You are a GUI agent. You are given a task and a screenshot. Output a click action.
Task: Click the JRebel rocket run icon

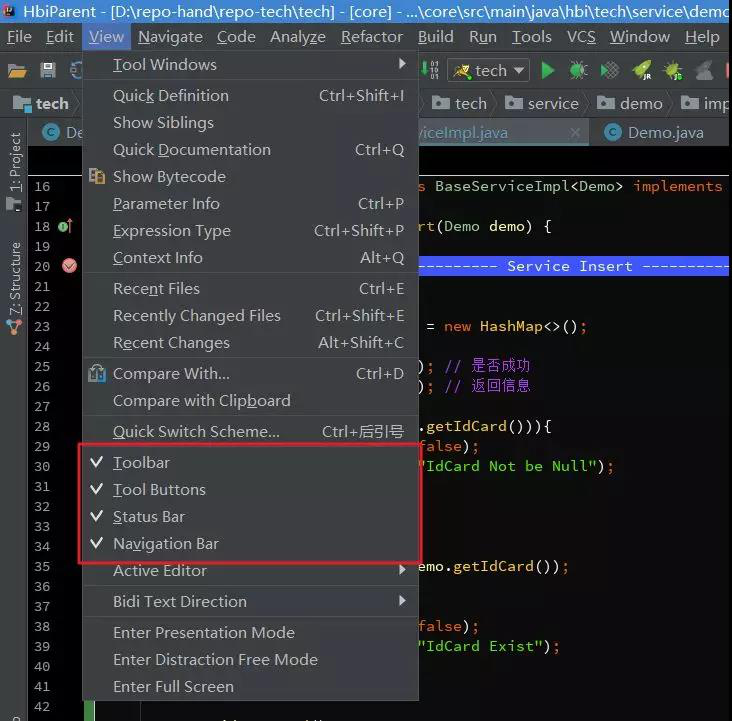[x=641, y=70]
